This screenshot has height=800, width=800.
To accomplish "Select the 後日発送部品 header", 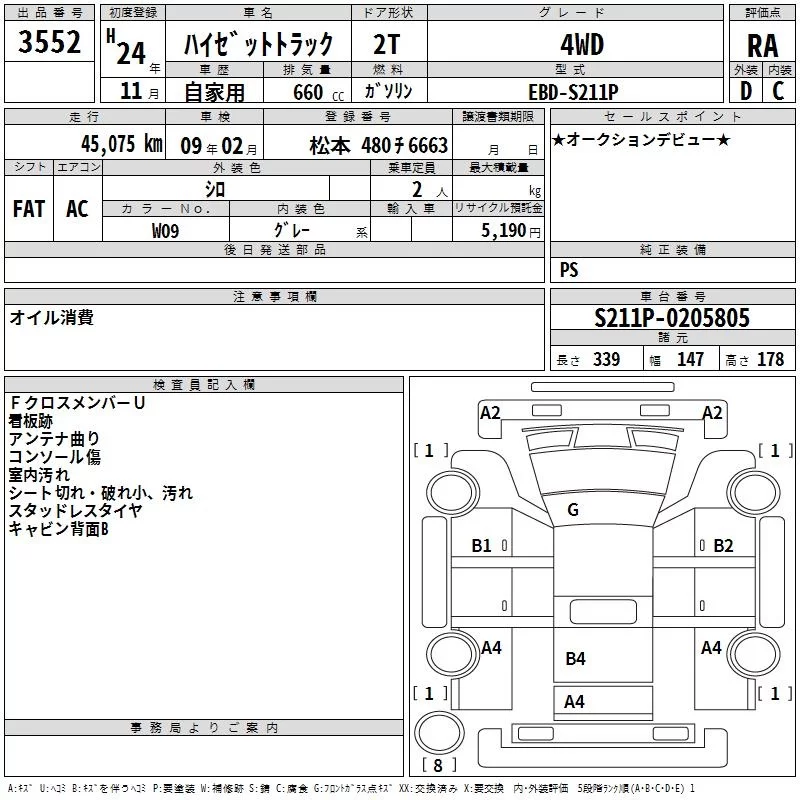I will click(x=274, y=249).
